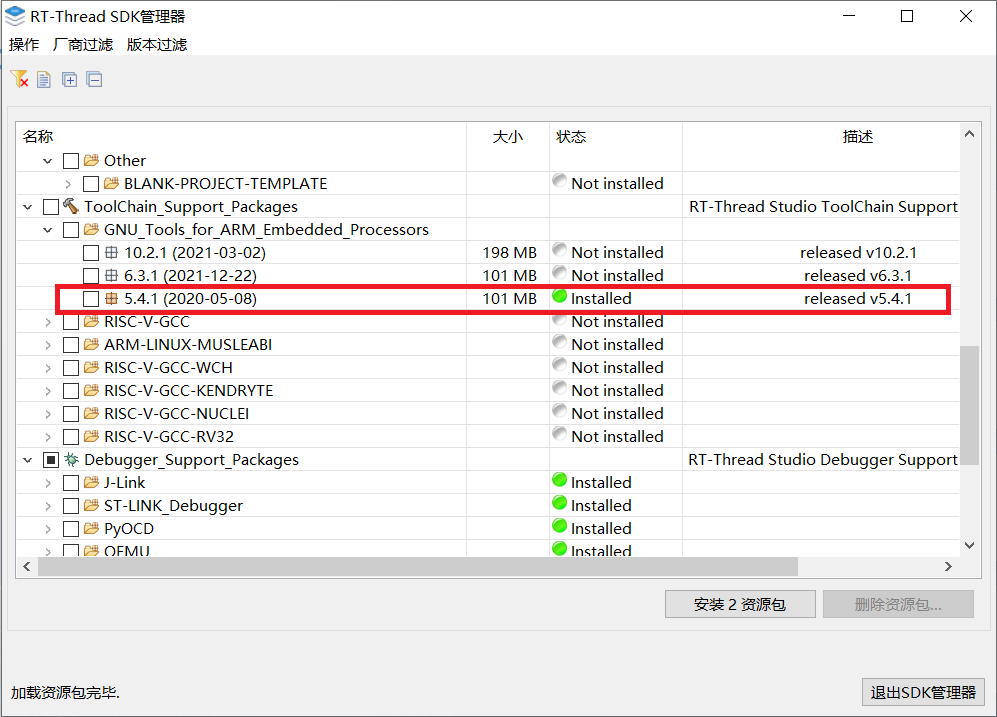Screen dimensions: 997x717
Task: Expand the ARM-LINUX-MUSLEABI node
Action: click(48, 345)
